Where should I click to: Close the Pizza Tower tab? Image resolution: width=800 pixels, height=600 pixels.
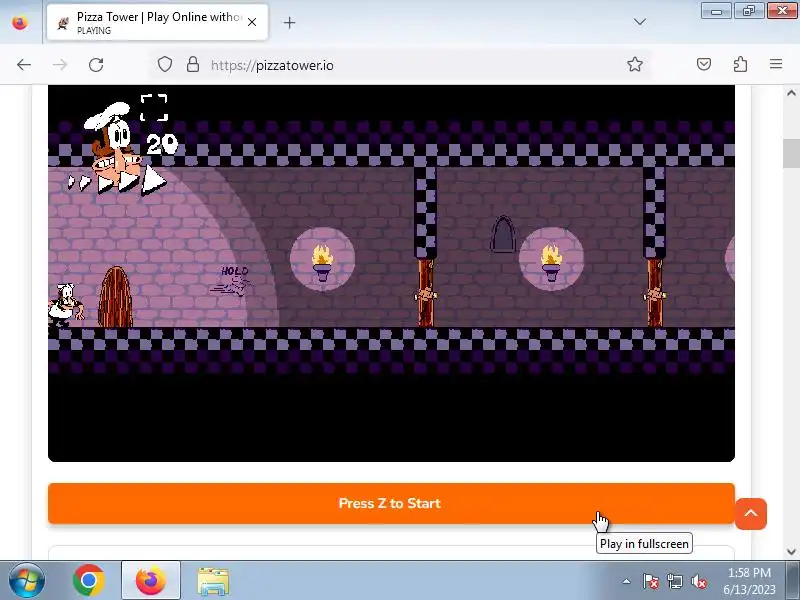252,22
